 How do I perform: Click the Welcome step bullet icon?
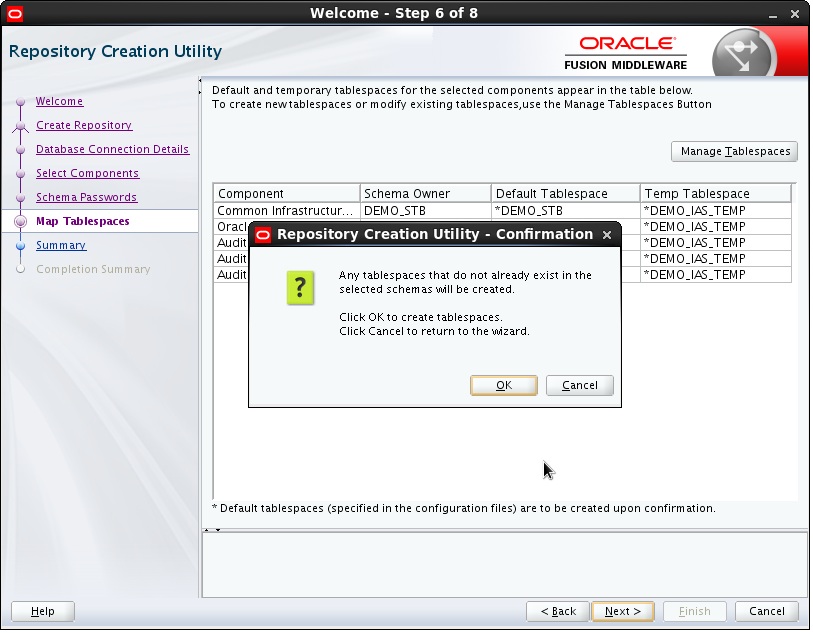pyautogui.click(x=21, y=102)
